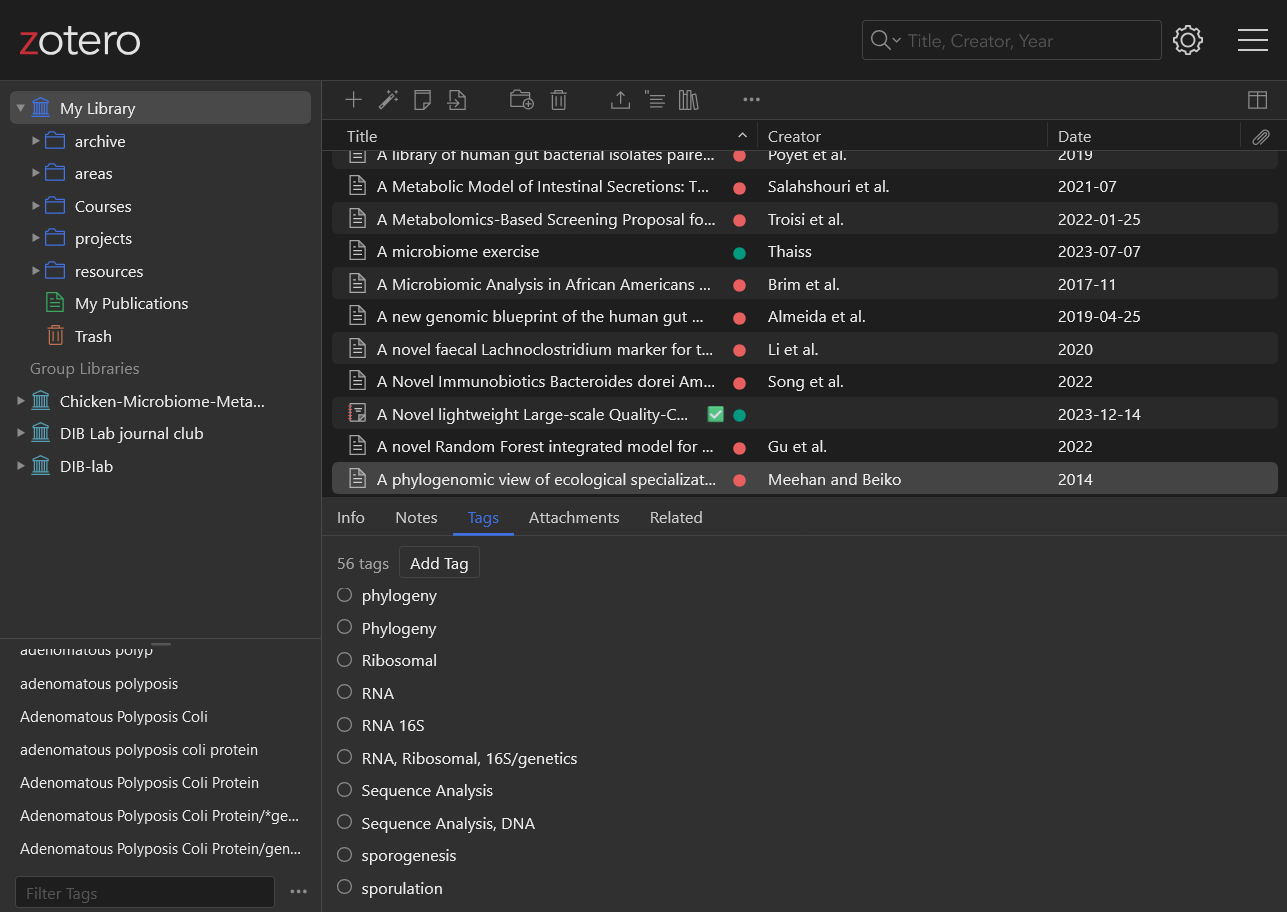Click the New Note icon in toolbar
The height and width of the screenshot is (912, 1287).
[x=423, y=99]
